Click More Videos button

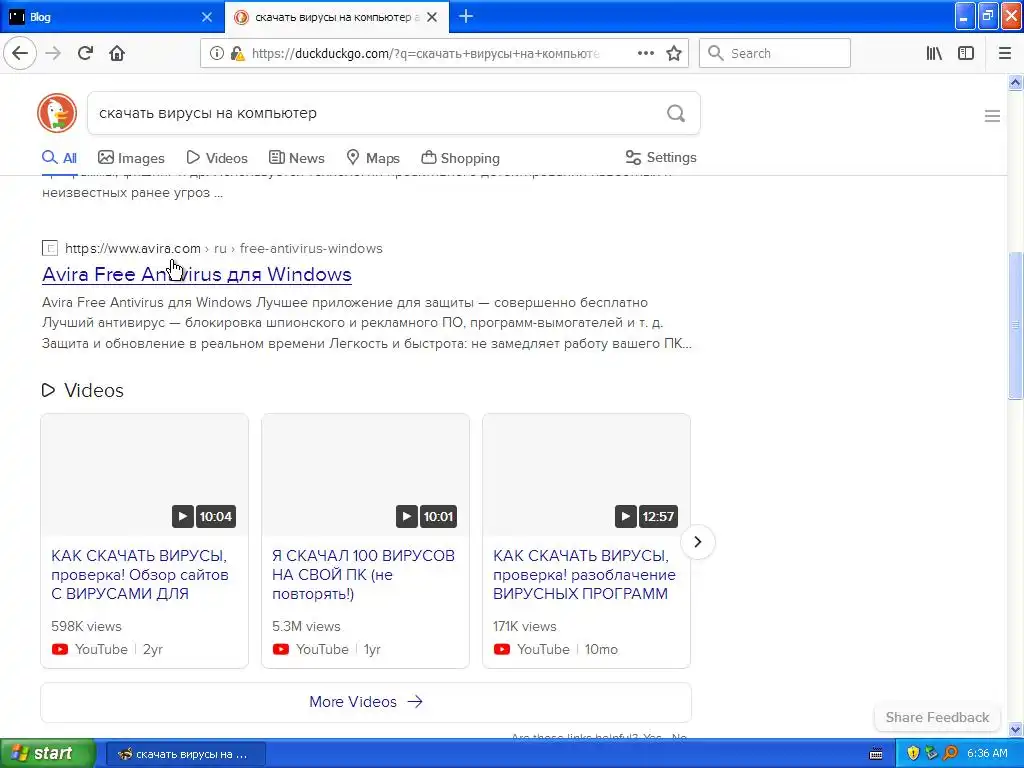tap(366, 702)
